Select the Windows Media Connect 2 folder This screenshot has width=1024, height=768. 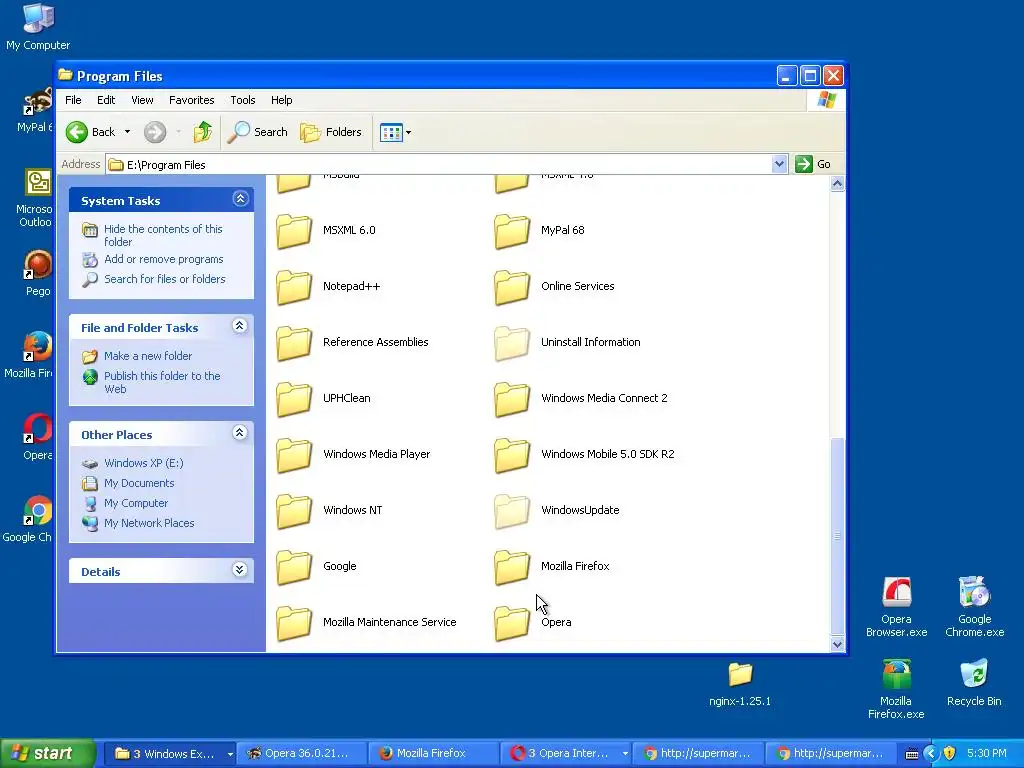pyautogui.click(x=512, y=399)
